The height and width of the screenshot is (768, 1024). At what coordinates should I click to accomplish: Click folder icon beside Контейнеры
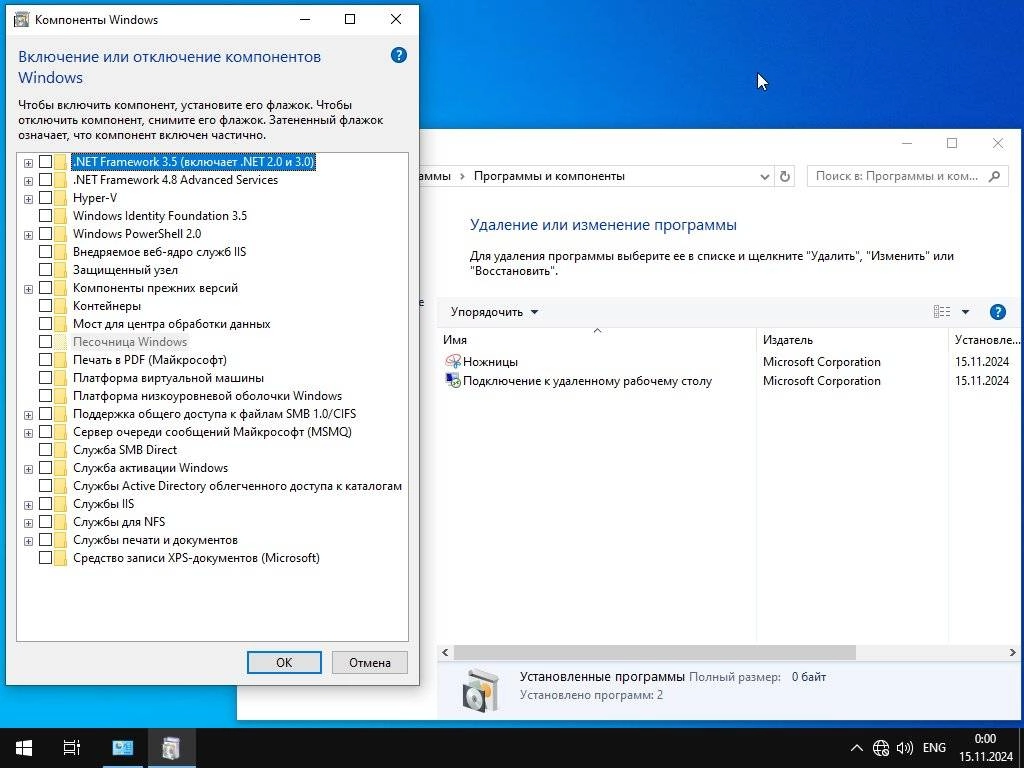(x=61, y=306)
